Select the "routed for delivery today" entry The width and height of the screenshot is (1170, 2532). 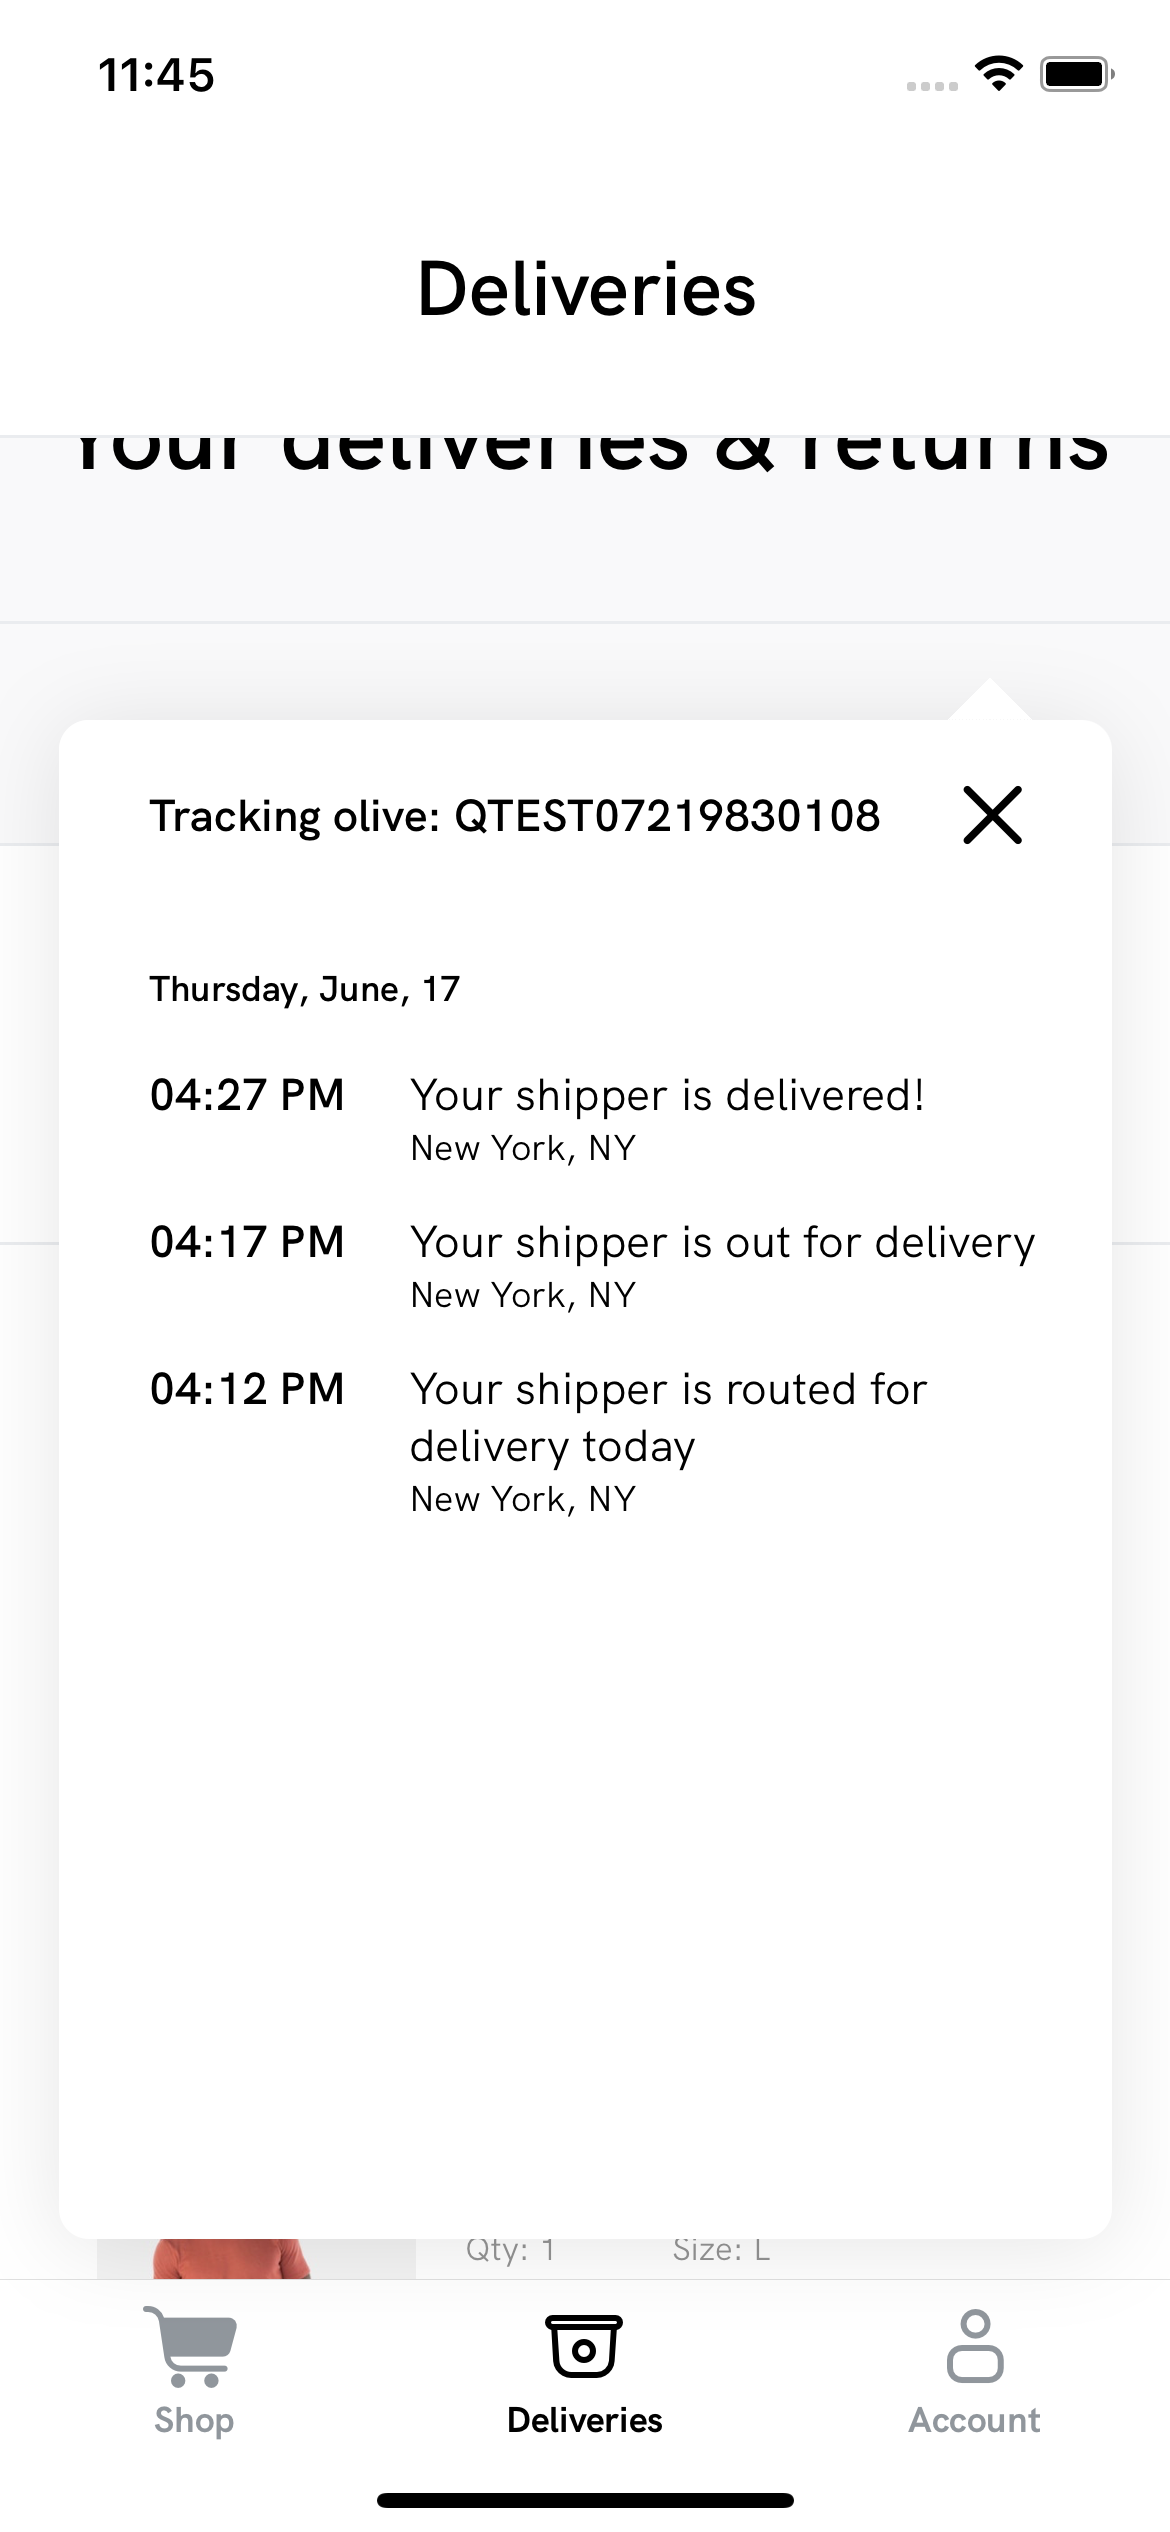(x=668, y=1417)
